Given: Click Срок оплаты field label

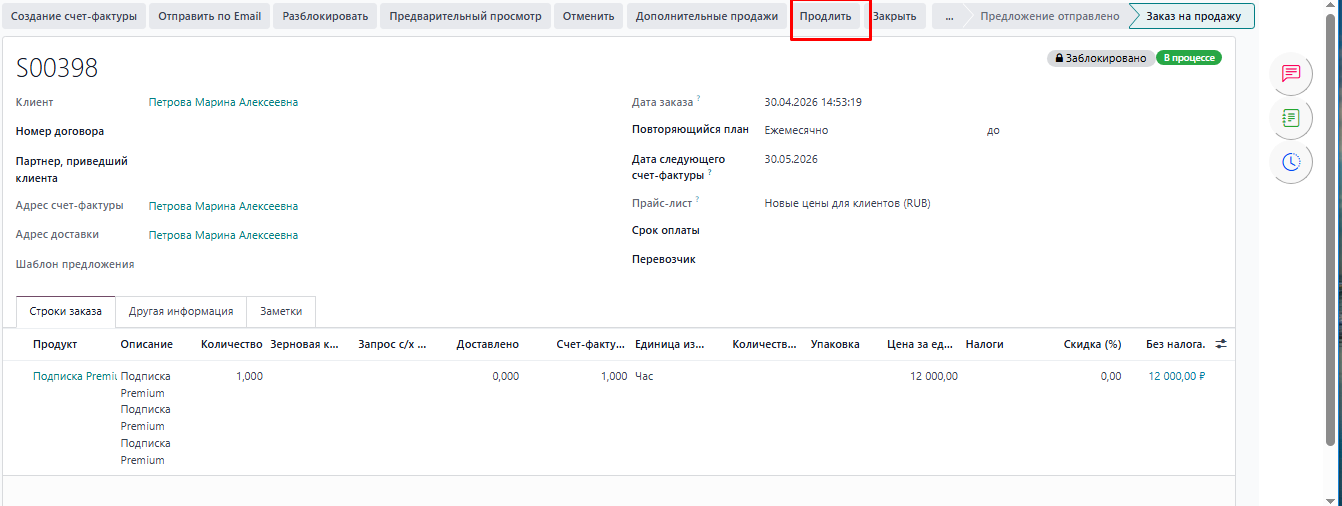Looking at the screenshot, I should coord(666,230).
